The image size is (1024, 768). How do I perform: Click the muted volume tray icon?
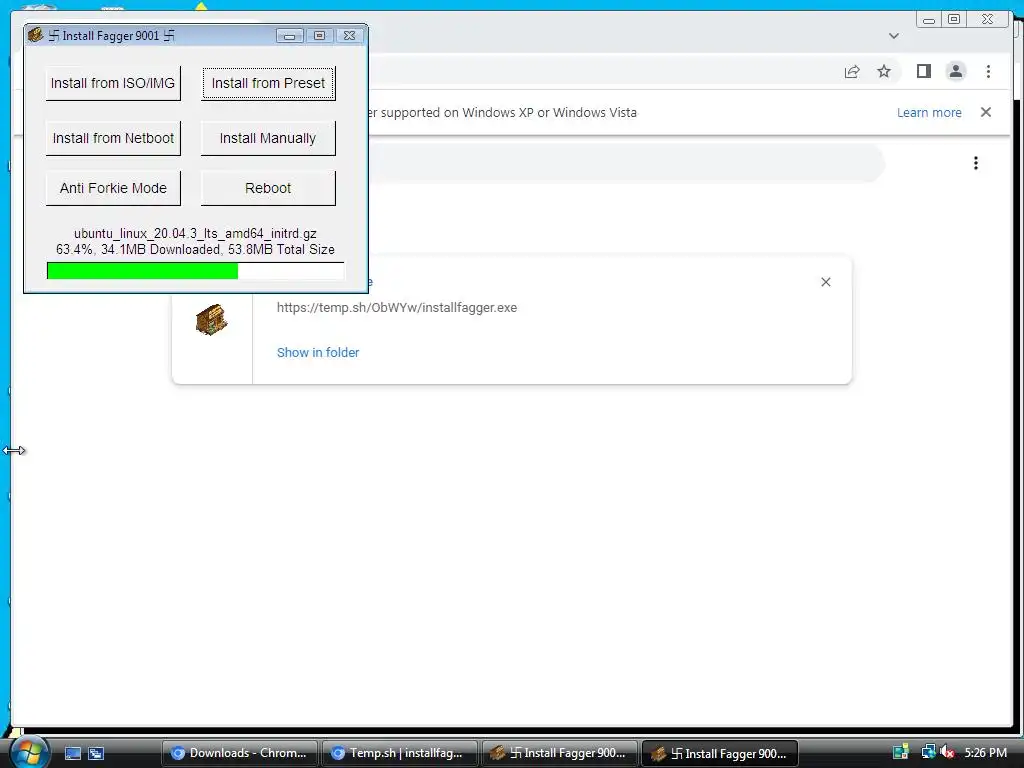947,752
